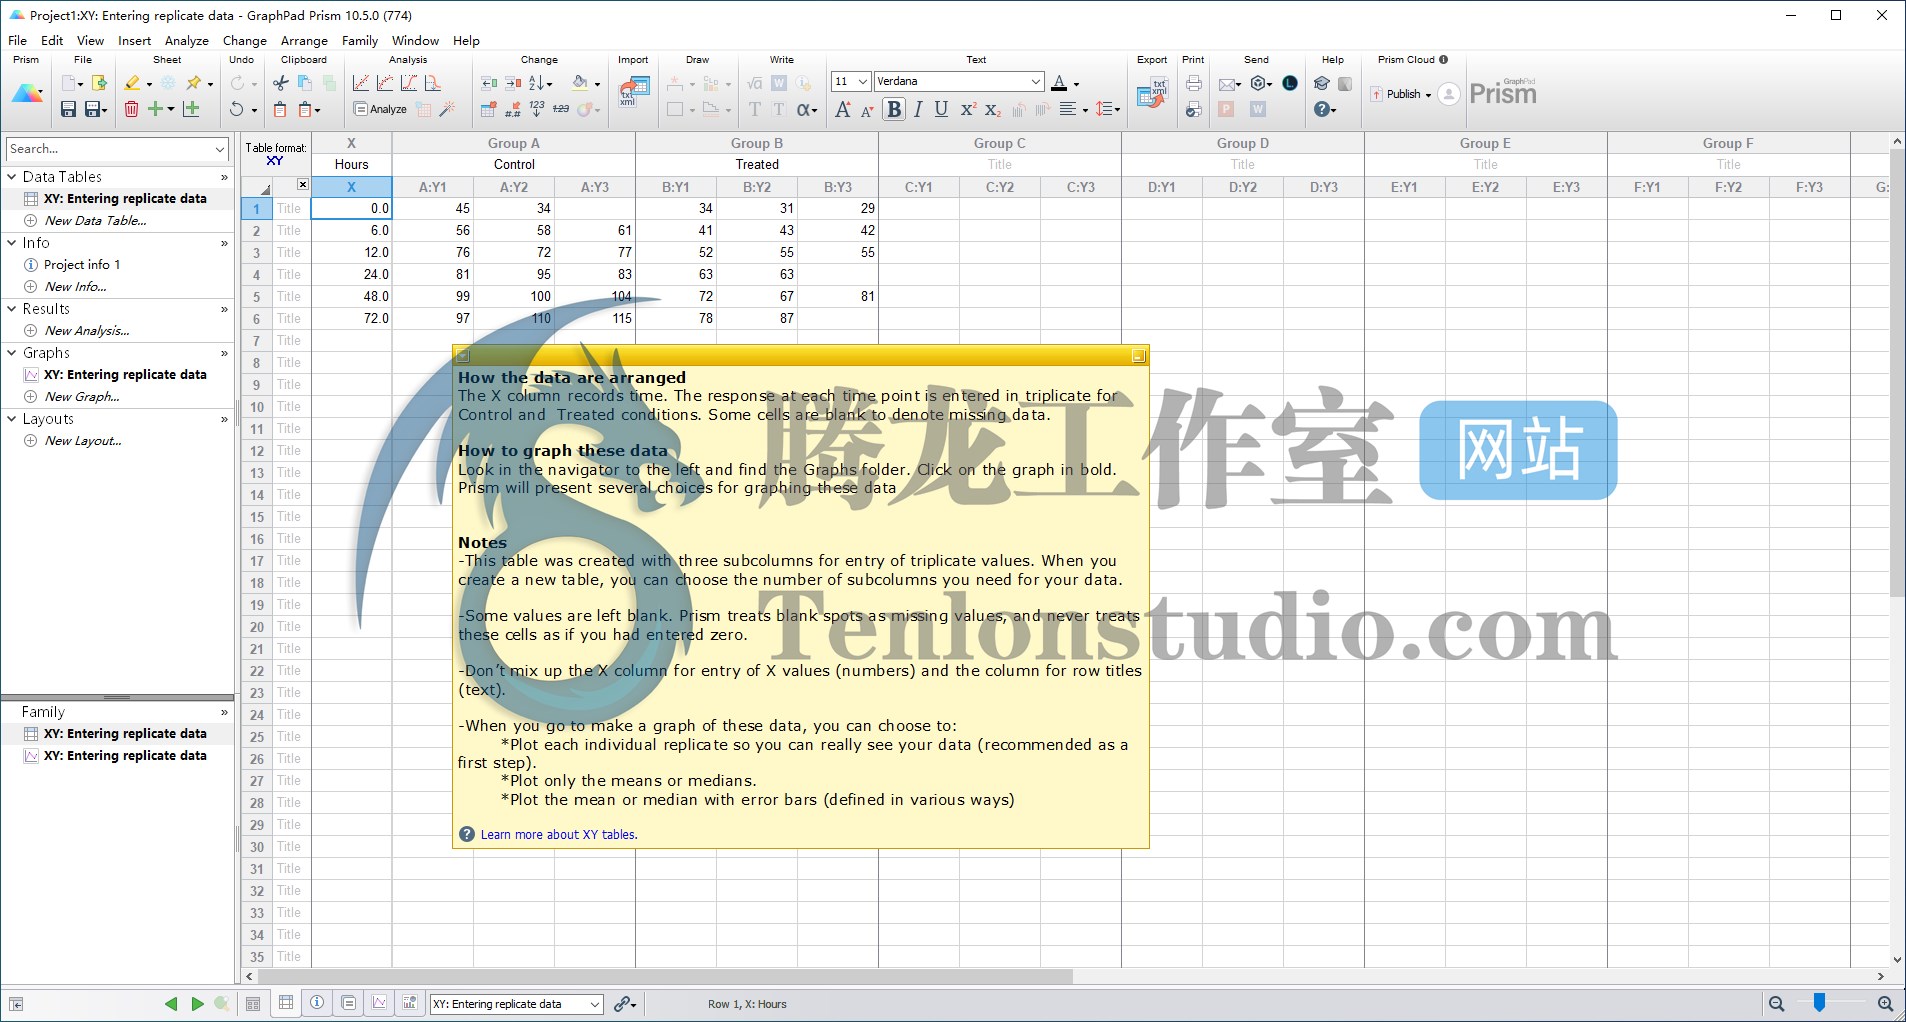Click the Import txt/xml file icon

(634, 91)
